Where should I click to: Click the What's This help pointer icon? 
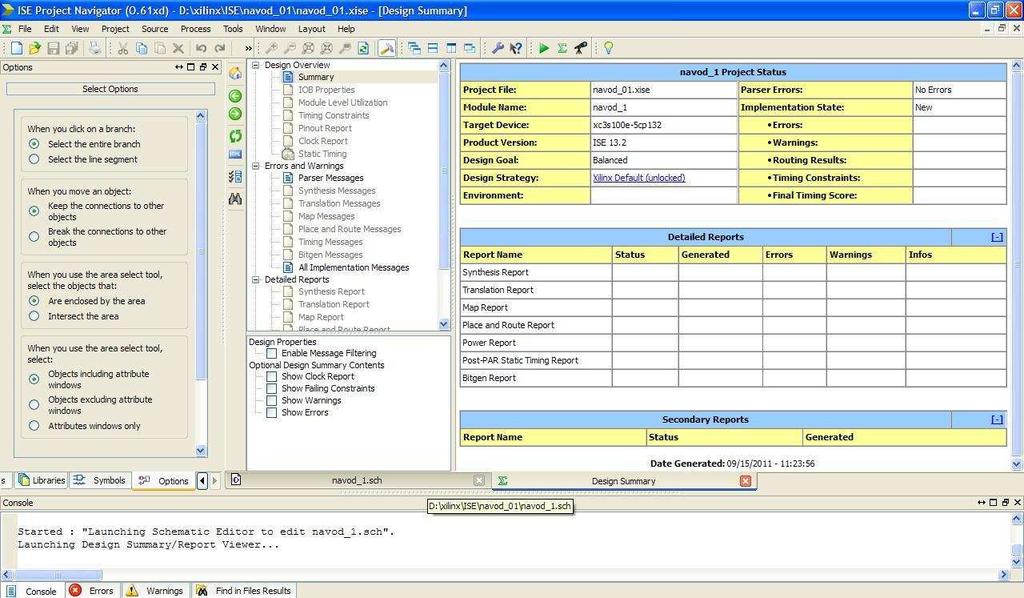[515, 48]
